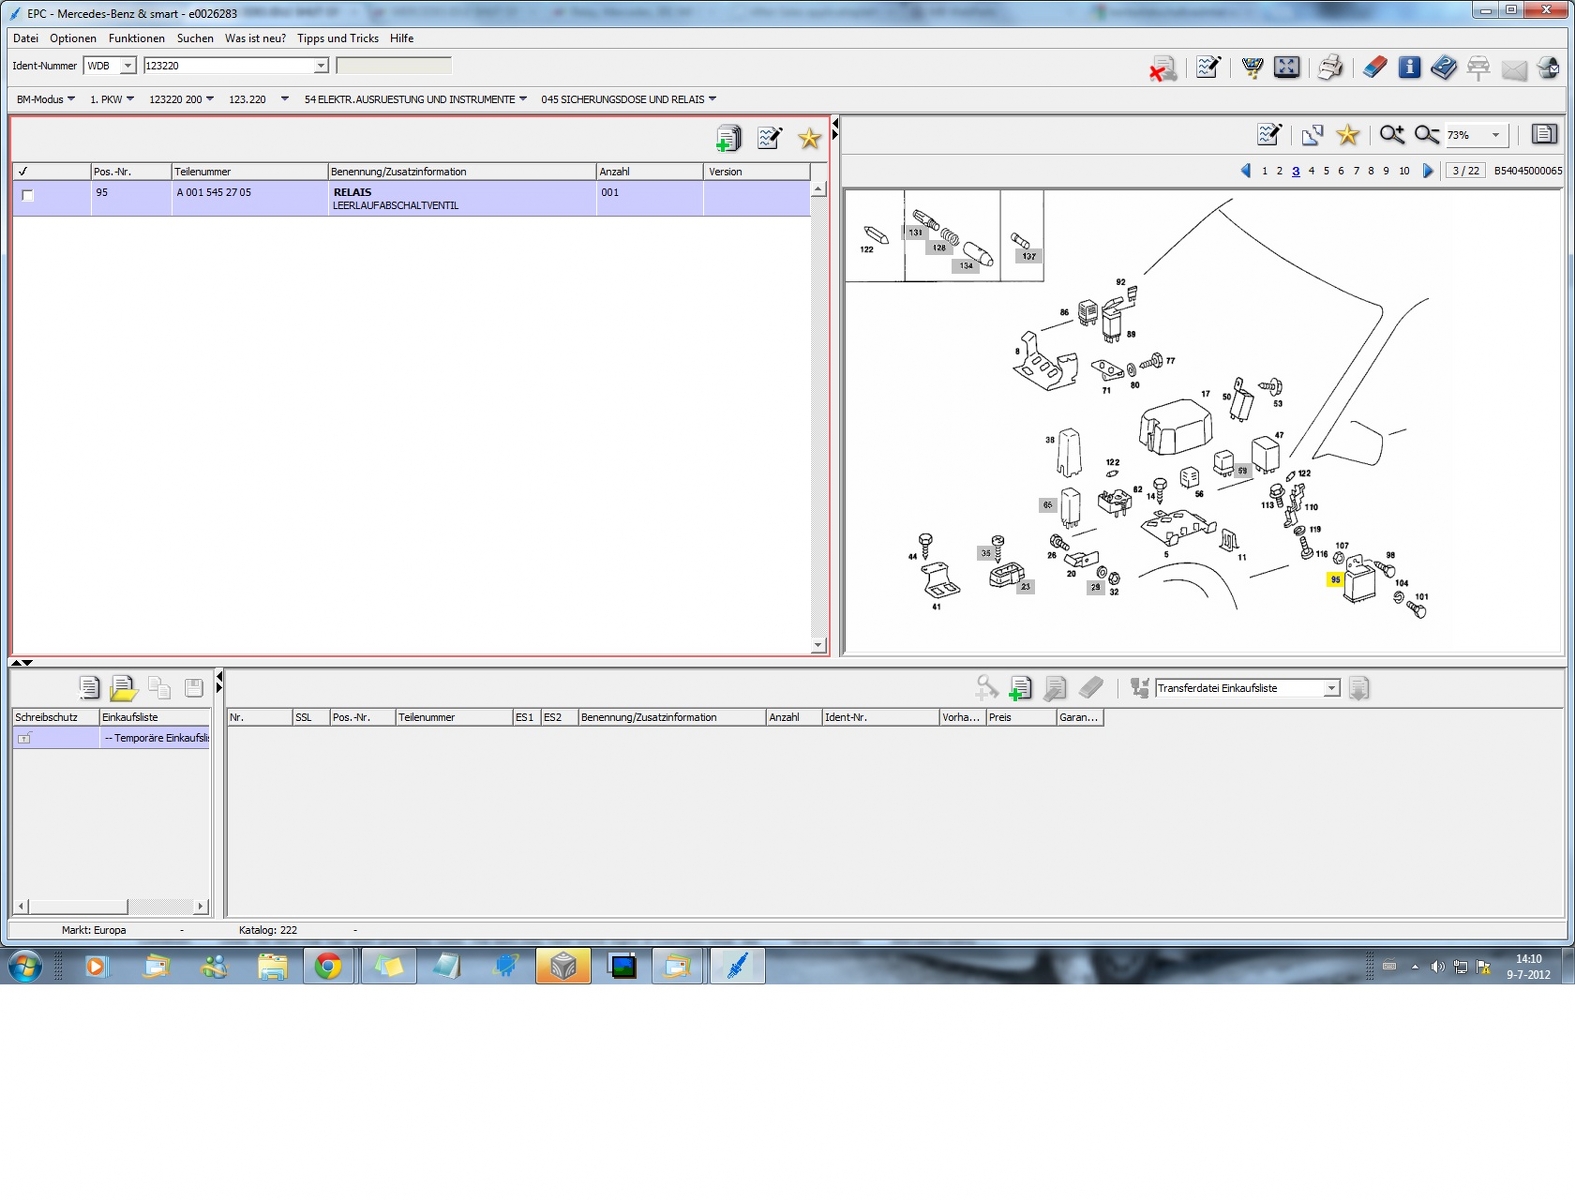This screenshot has width=1575, height=1200.
Task: Open shopping list folder icon
Action: [x=123, y=688]
